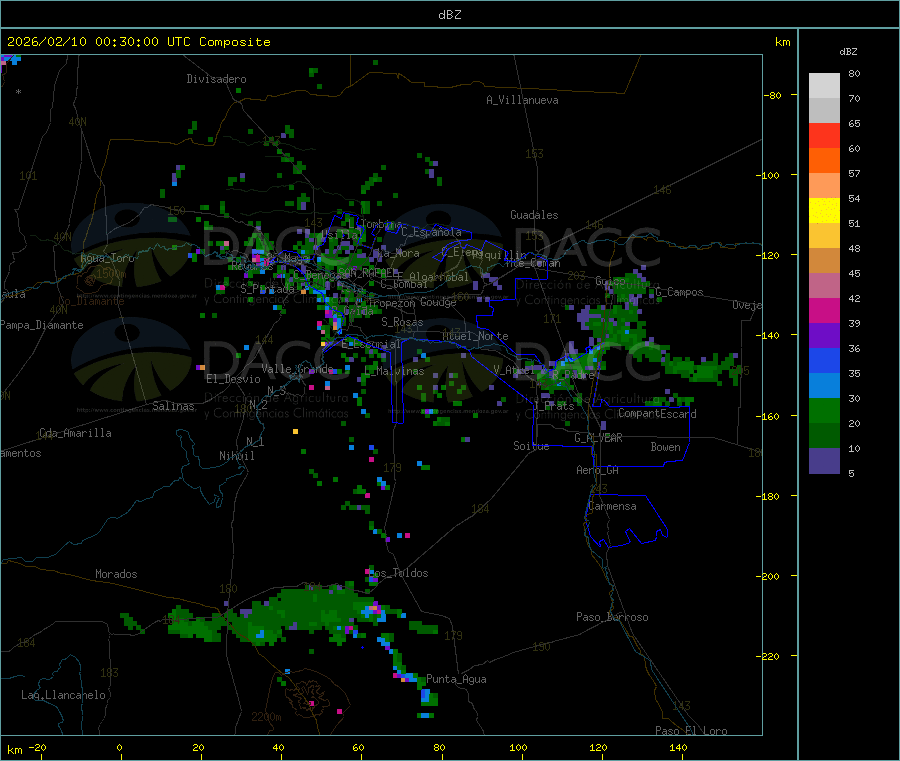Click the 'Nihuil' place label
This screenshot has height=761, width=900.
point(237,456)
